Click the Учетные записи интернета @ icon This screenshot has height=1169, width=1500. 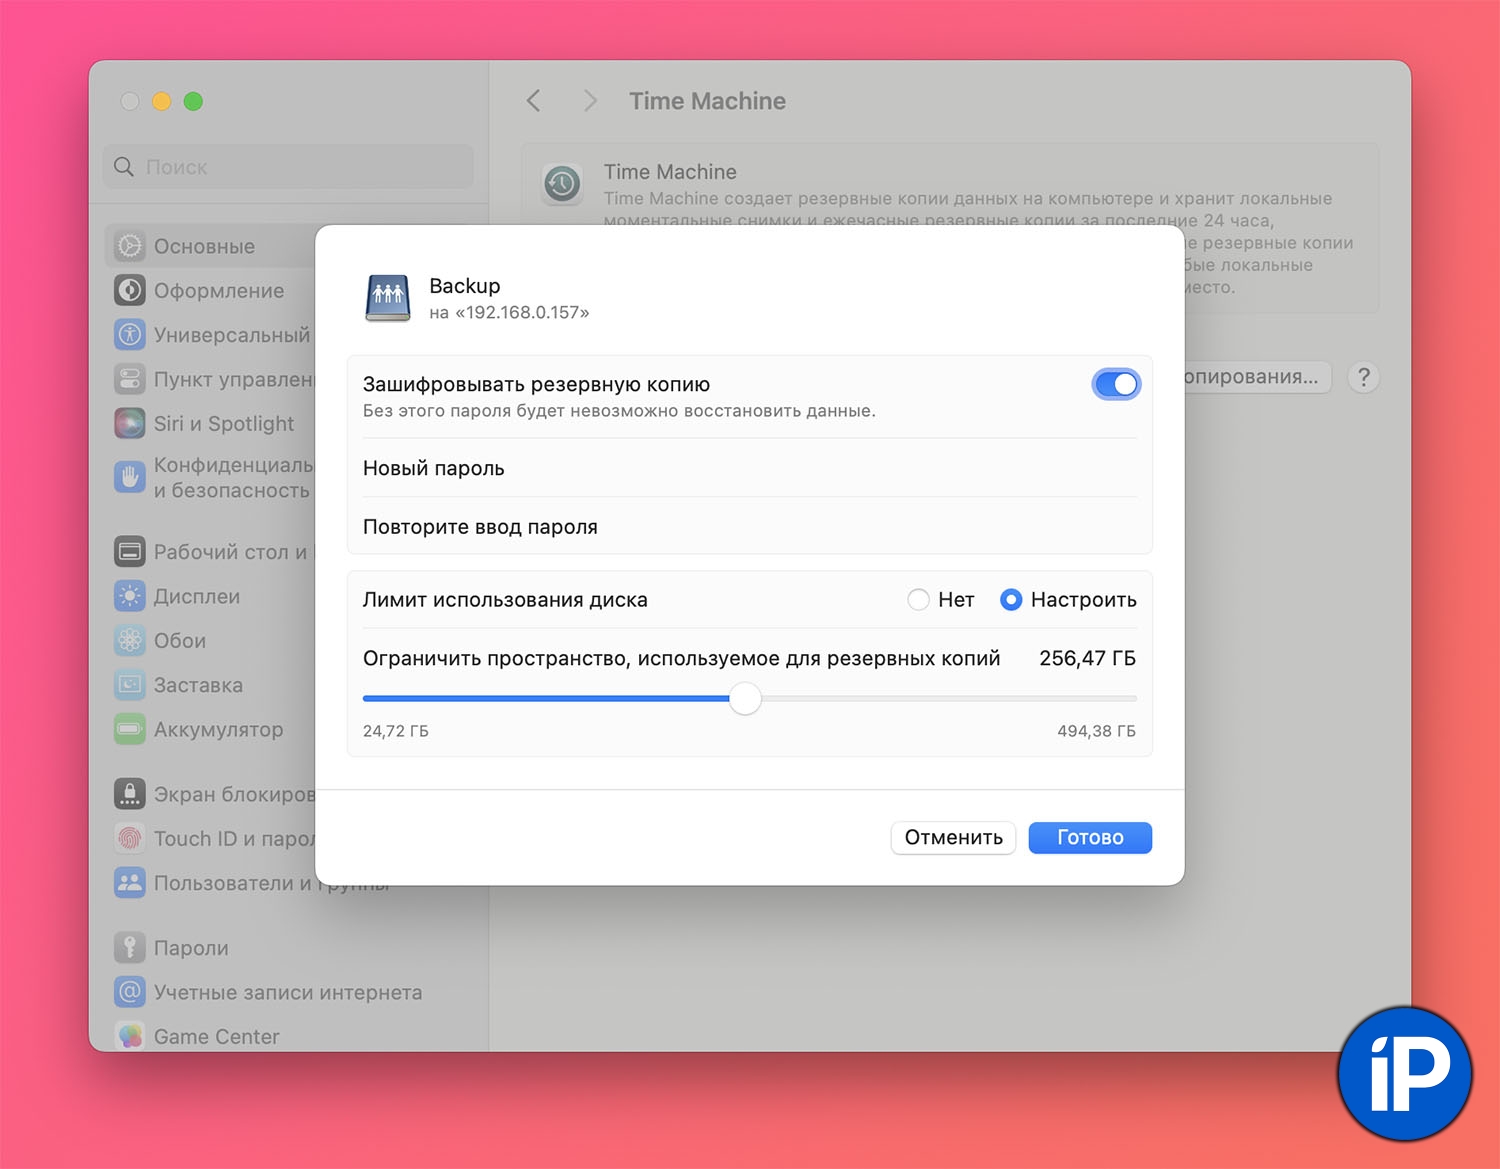coord(130,992)
